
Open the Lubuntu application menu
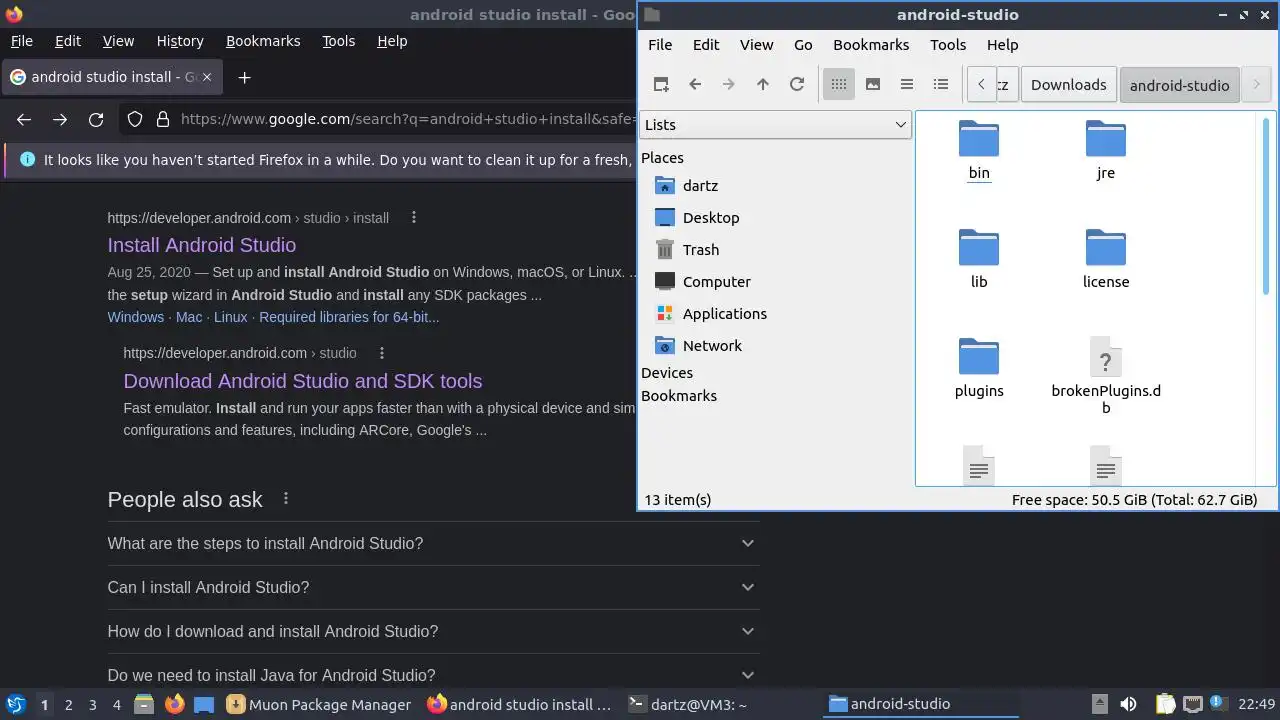[15, 704]
